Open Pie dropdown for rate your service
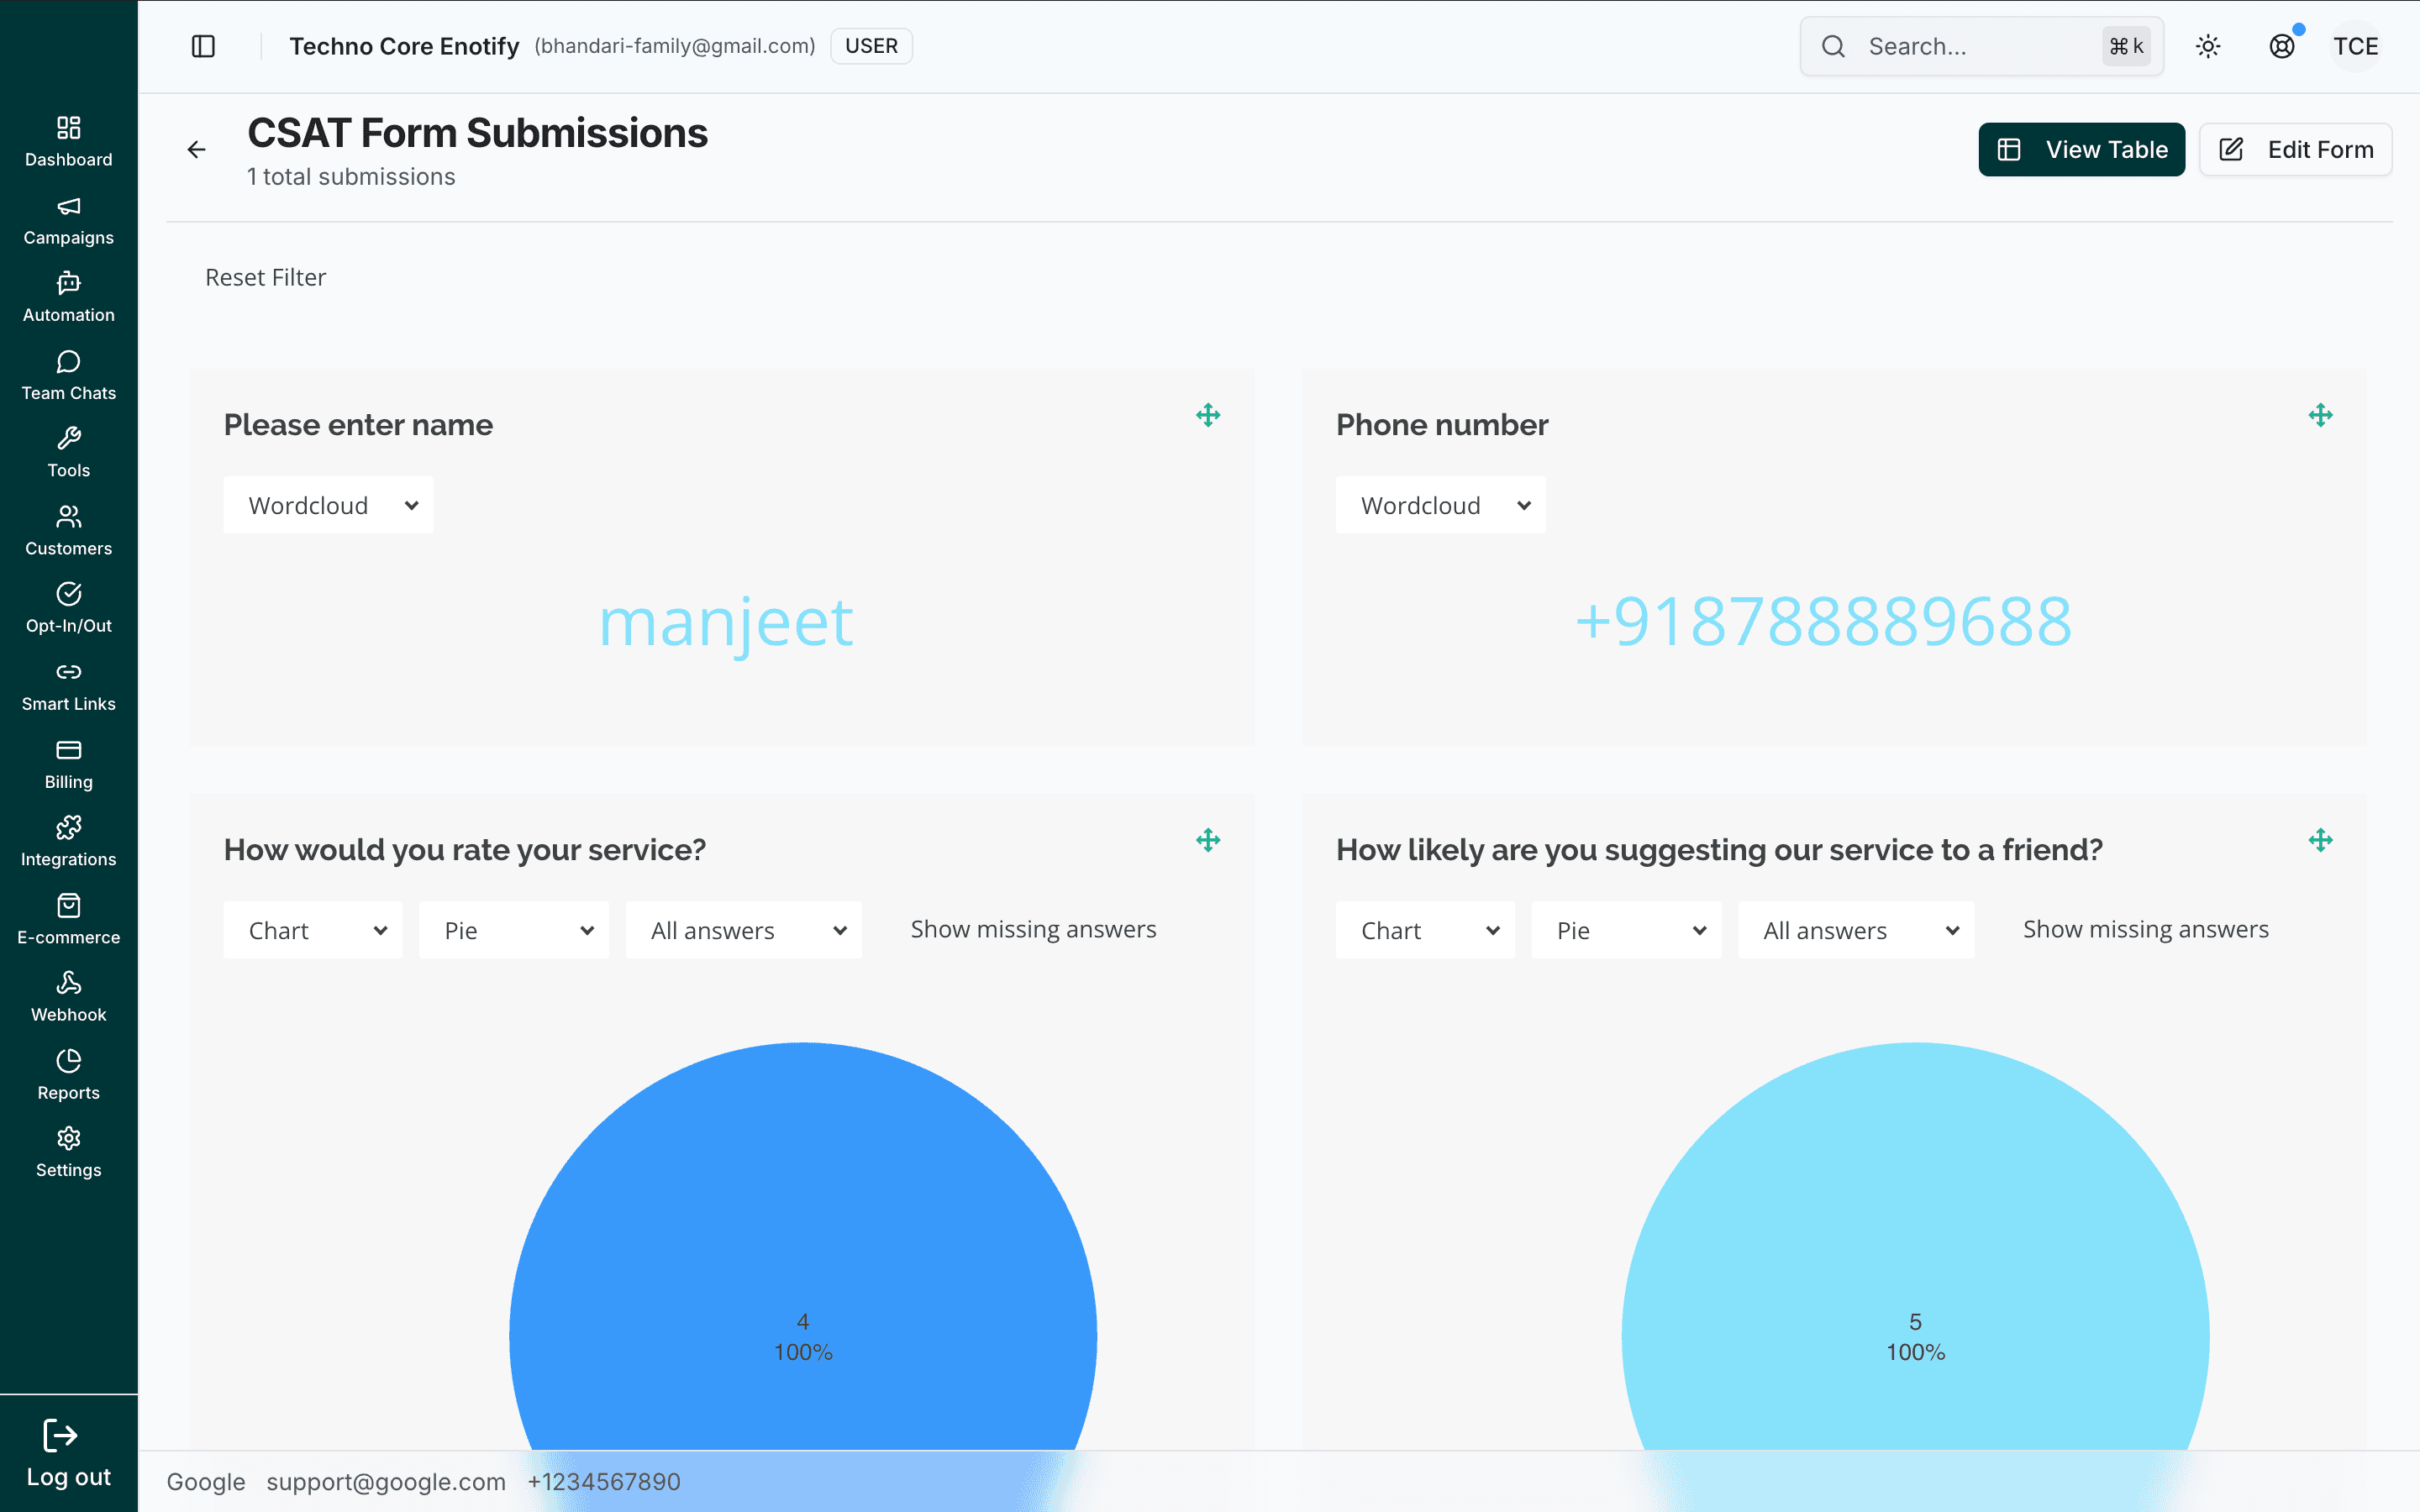This screenshot has height=1512, width=2420. coord(514,930)
